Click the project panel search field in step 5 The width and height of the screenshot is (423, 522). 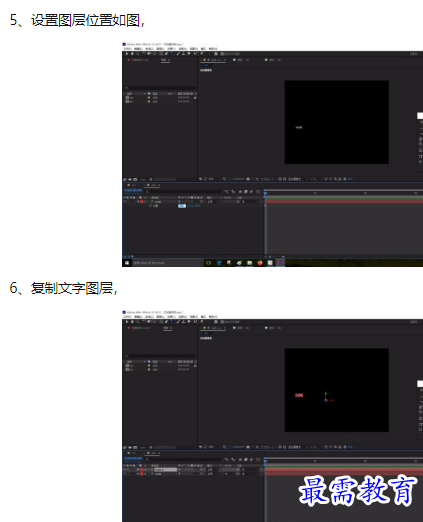click(160, 88)
